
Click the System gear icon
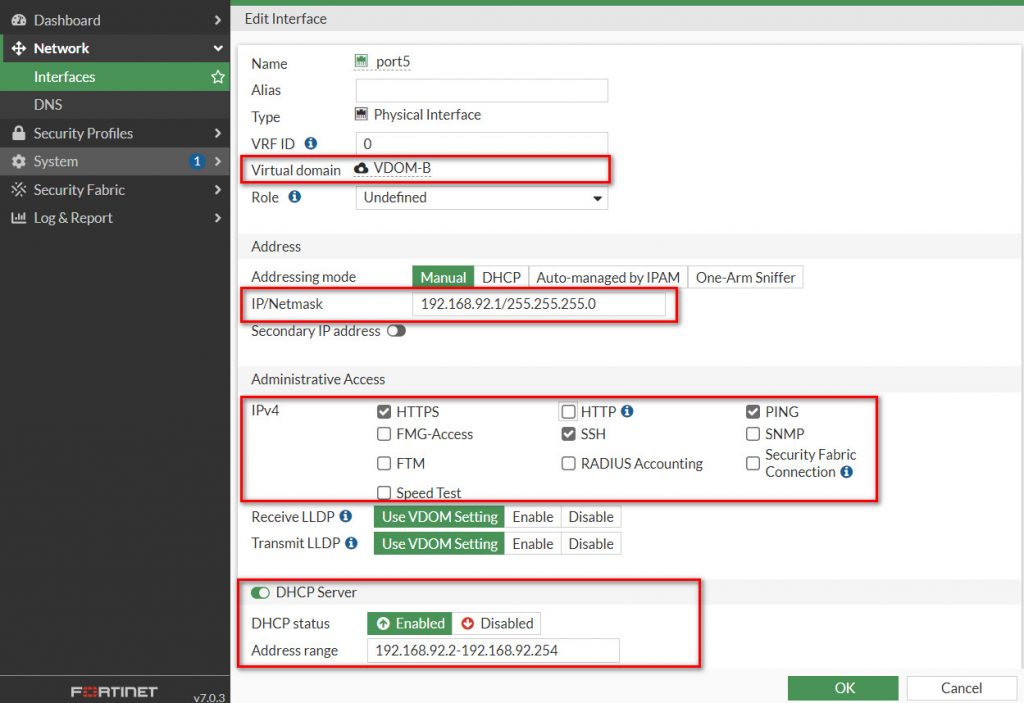coord(21,161)
